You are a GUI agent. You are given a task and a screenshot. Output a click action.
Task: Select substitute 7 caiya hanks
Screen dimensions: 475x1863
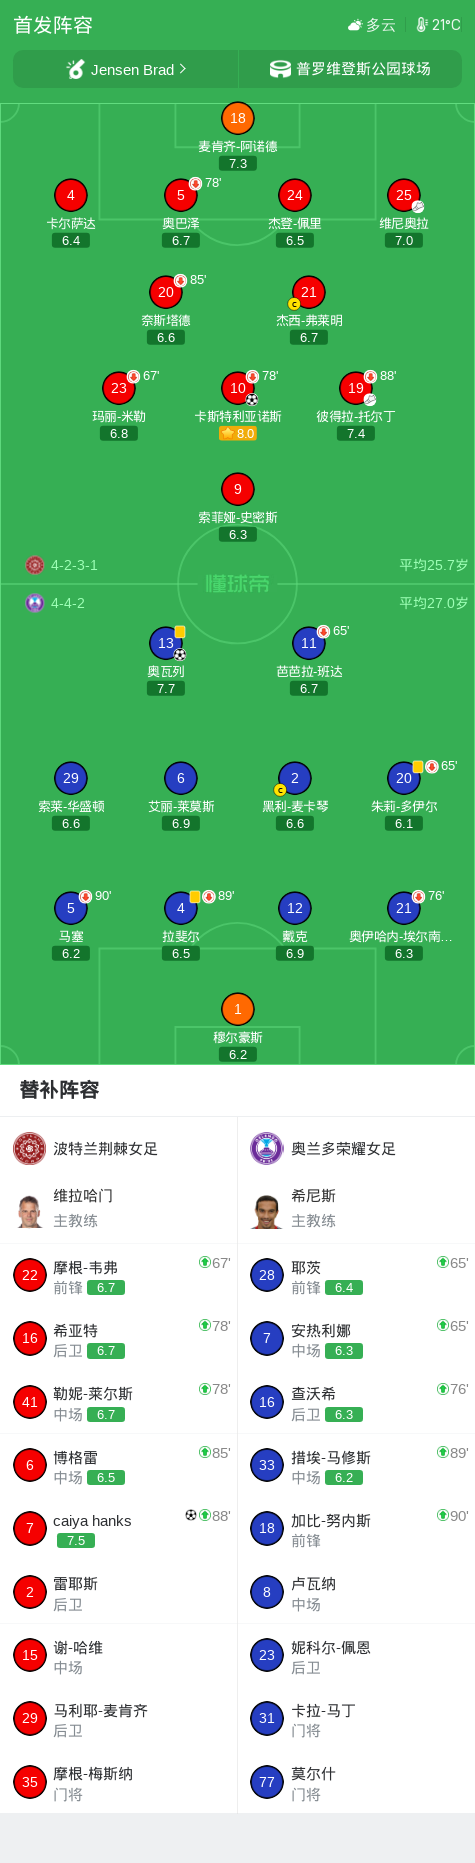tap(119, 1529)
